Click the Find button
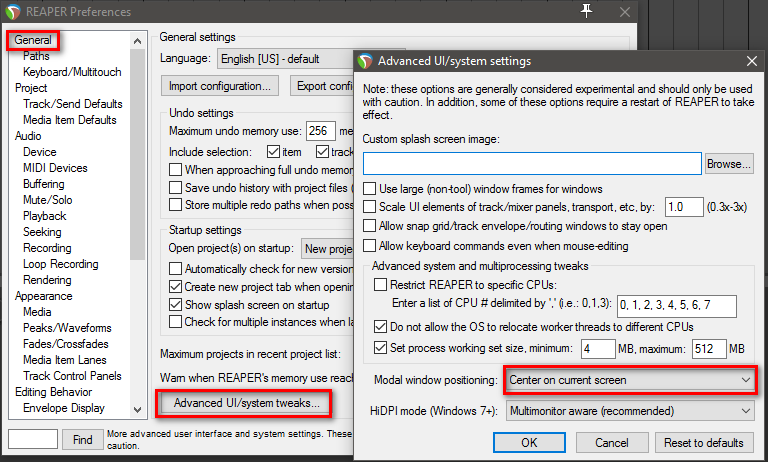The width and height of the screenshot is (768, 462). [82, 439]
